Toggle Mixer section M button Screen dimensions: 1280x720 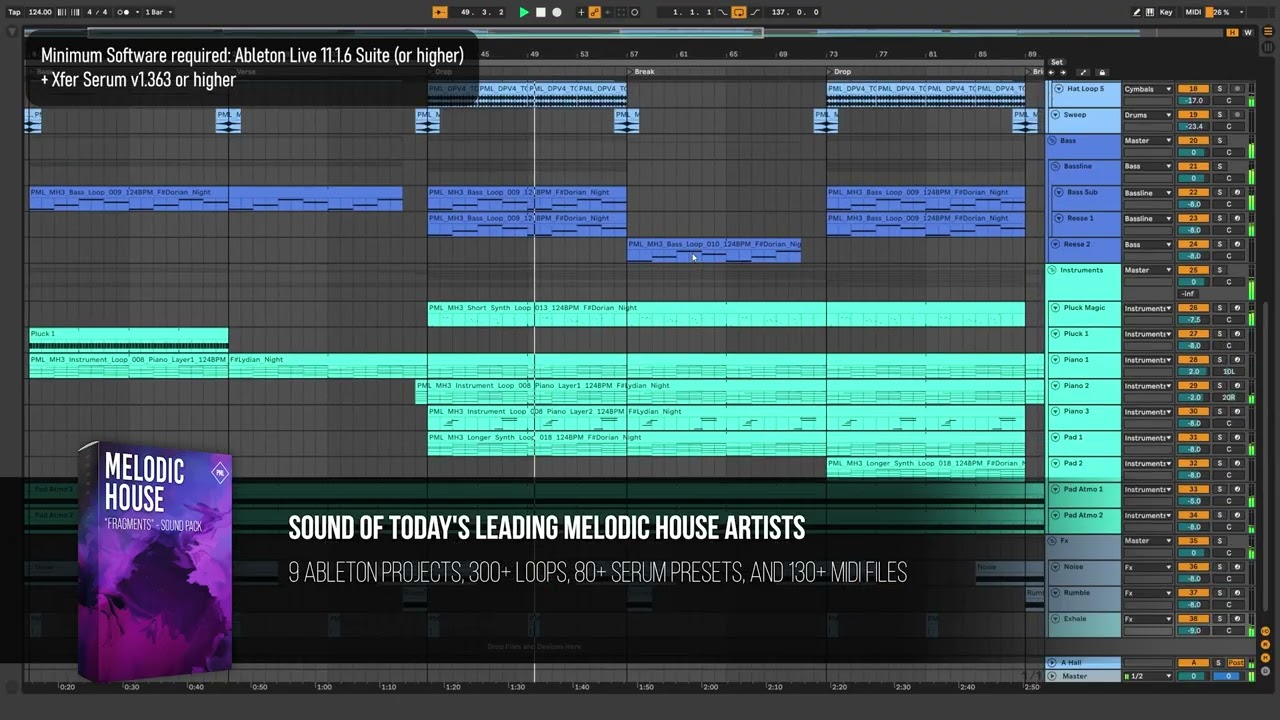pyautogui.click(x=1265, y=658)
